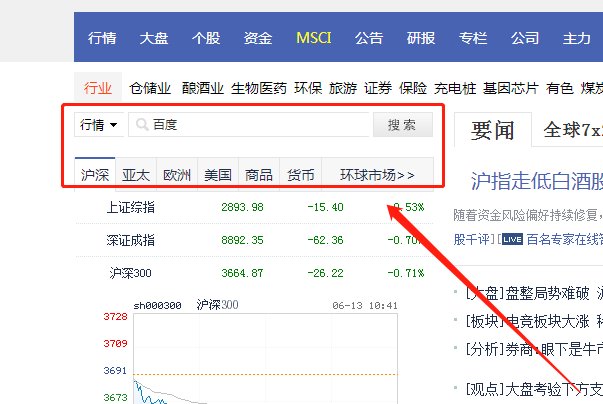
Task: Click the magnifier icon in search box
Action: click(x=142, y=125)
